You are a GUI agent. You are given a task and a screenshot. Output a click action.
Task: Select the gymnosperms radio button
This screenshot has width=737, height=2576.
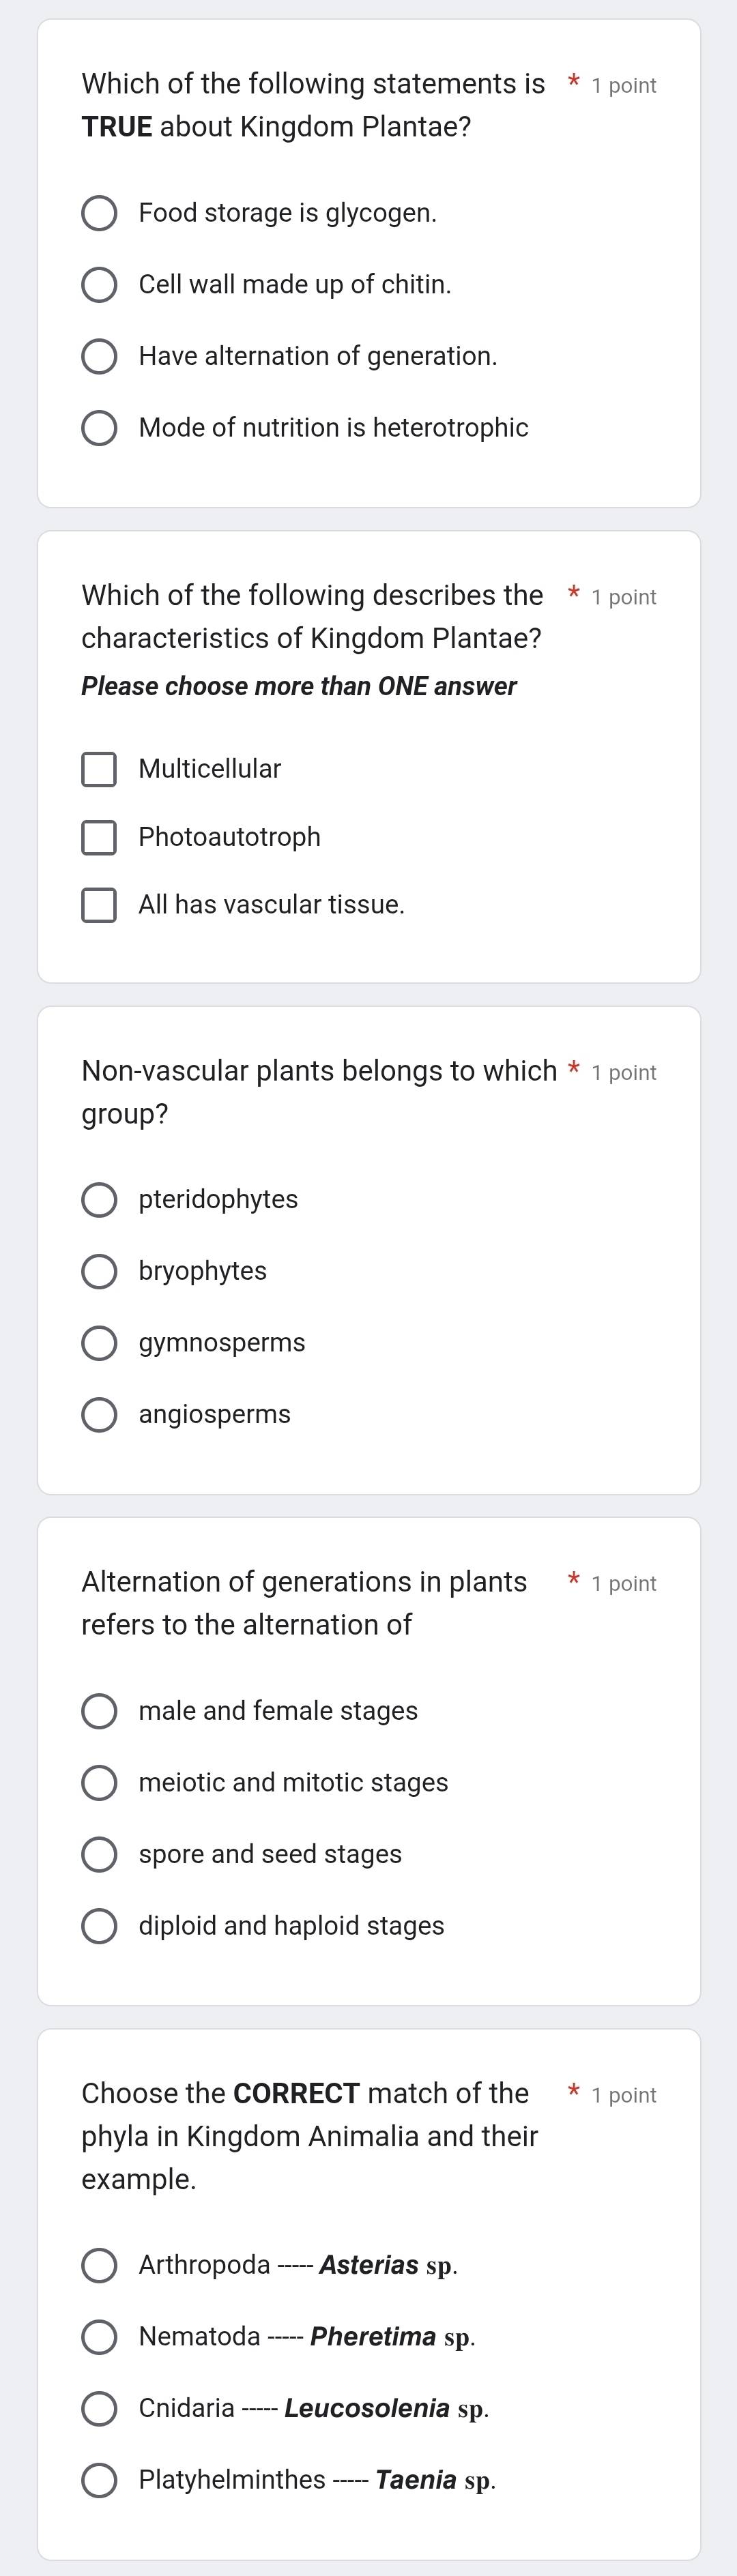click(99, 1343)
